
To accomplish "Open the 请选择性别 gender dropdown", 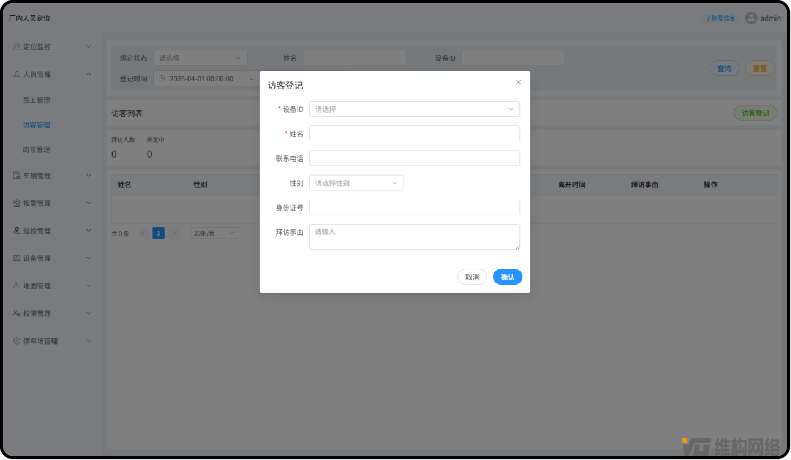I will point(356,183).
